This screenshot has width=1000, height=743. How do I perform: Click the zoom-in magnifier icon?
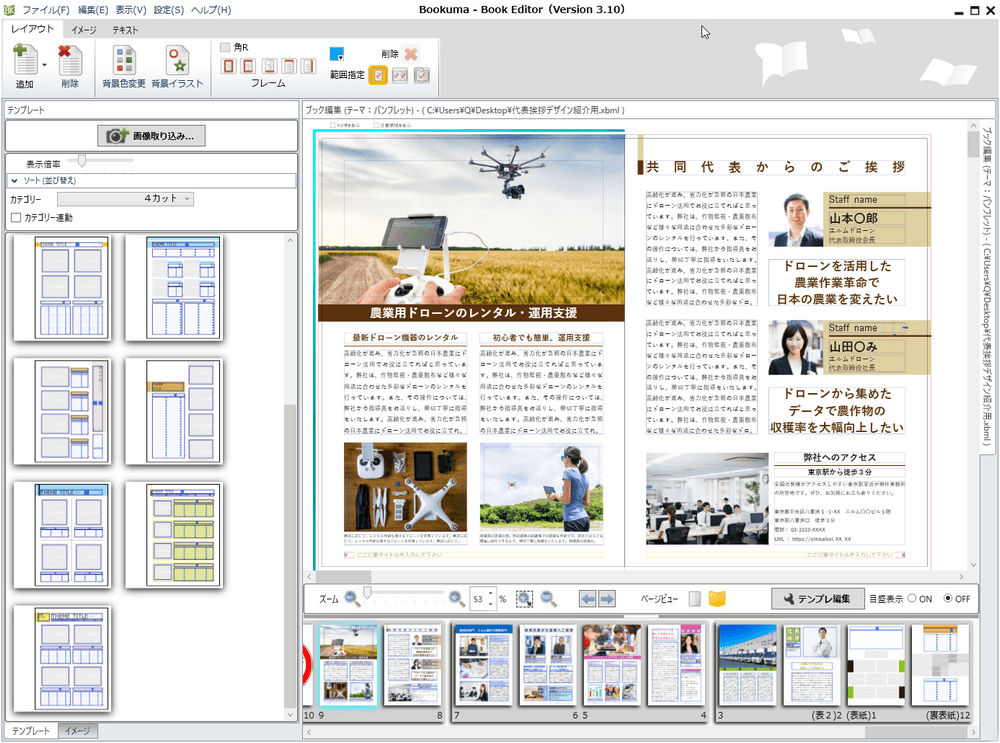[456, 598]
